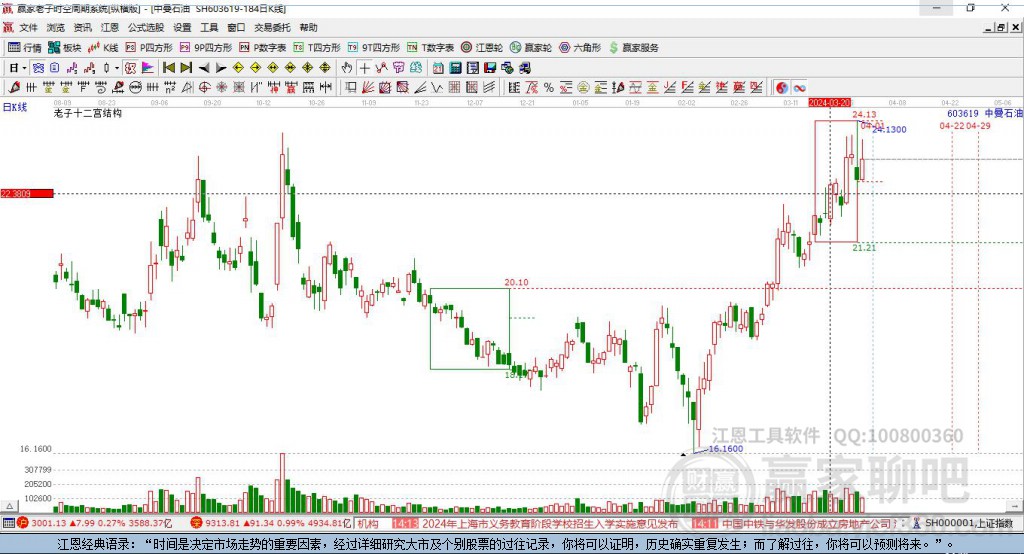Open the 江恩轮 Gann wheel

482,48
